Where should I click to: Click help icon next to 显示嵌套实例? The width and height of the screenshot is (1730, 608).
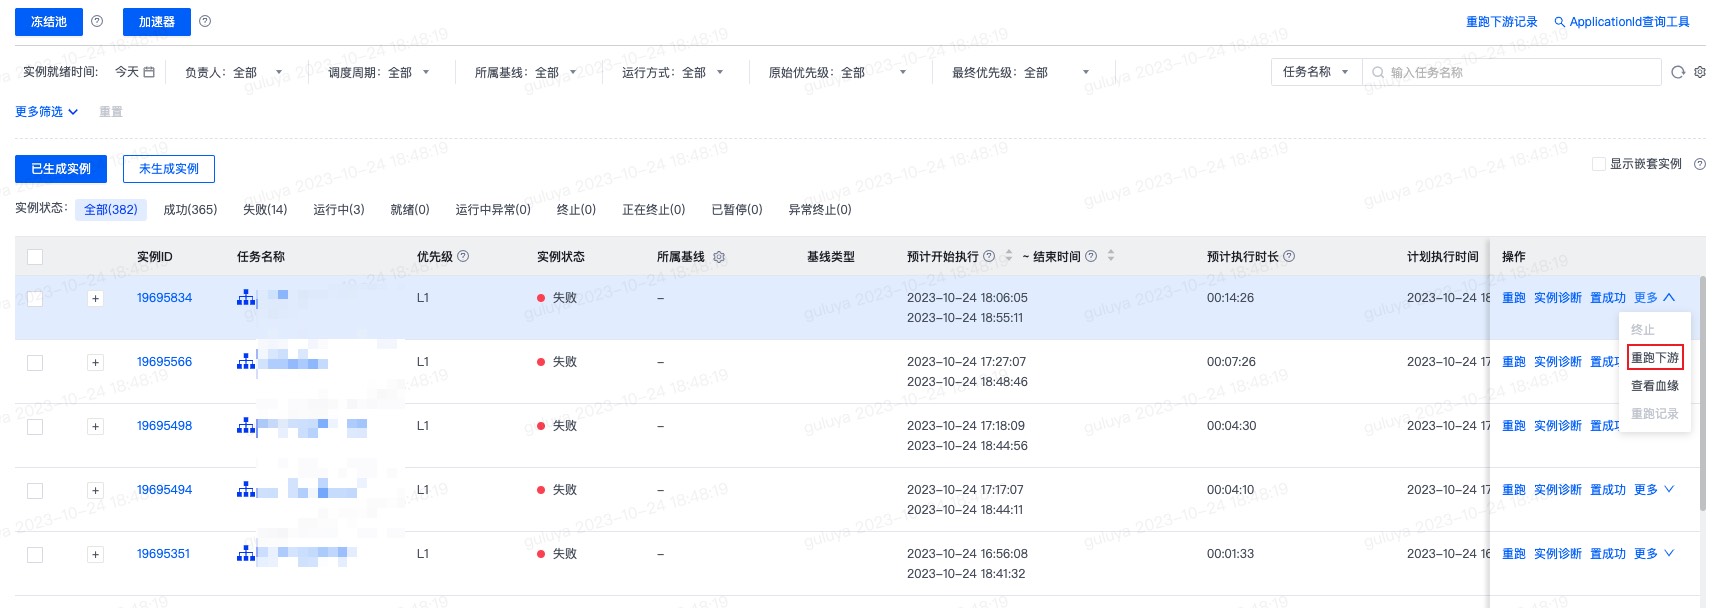1700,164
